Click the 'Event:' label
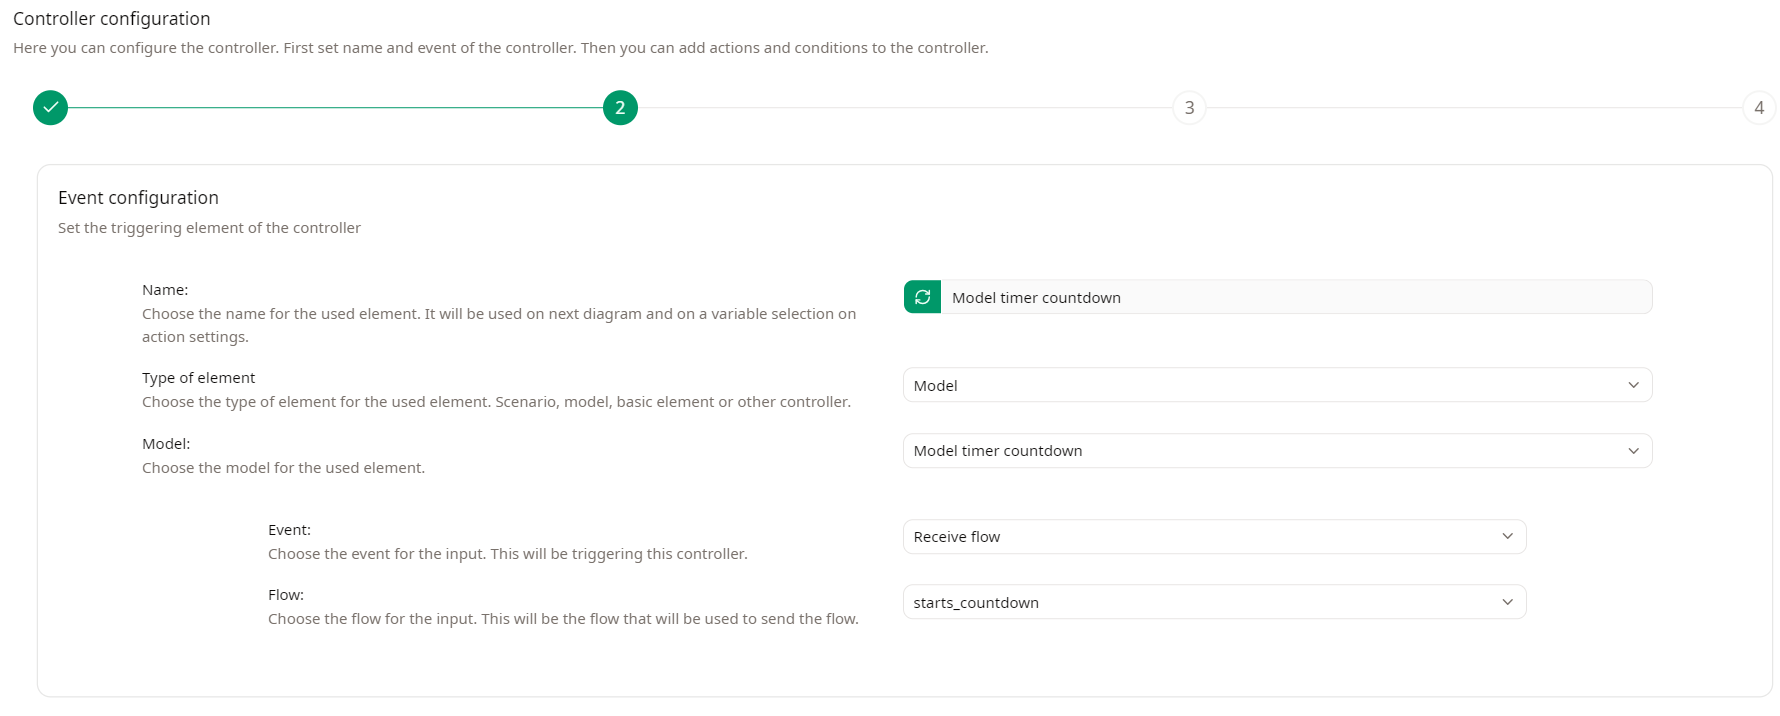Screen dimensions: 1780x716 point(289,530)
